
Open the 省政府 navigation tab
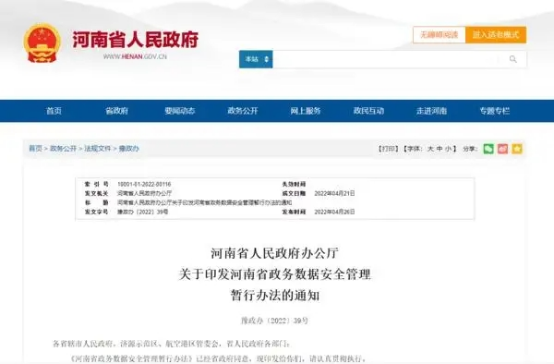pos(117,111)
